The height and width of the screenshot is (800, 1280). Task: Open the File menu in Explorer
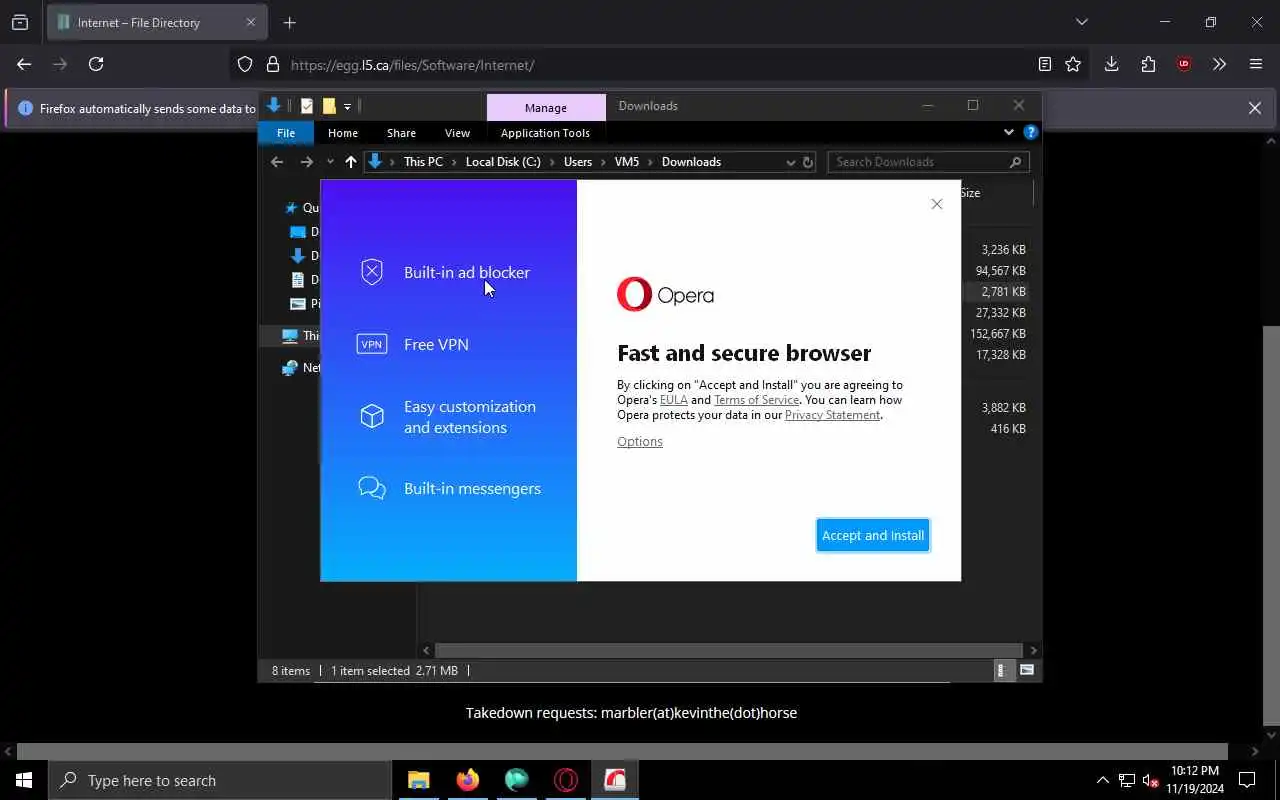point(286,133)
